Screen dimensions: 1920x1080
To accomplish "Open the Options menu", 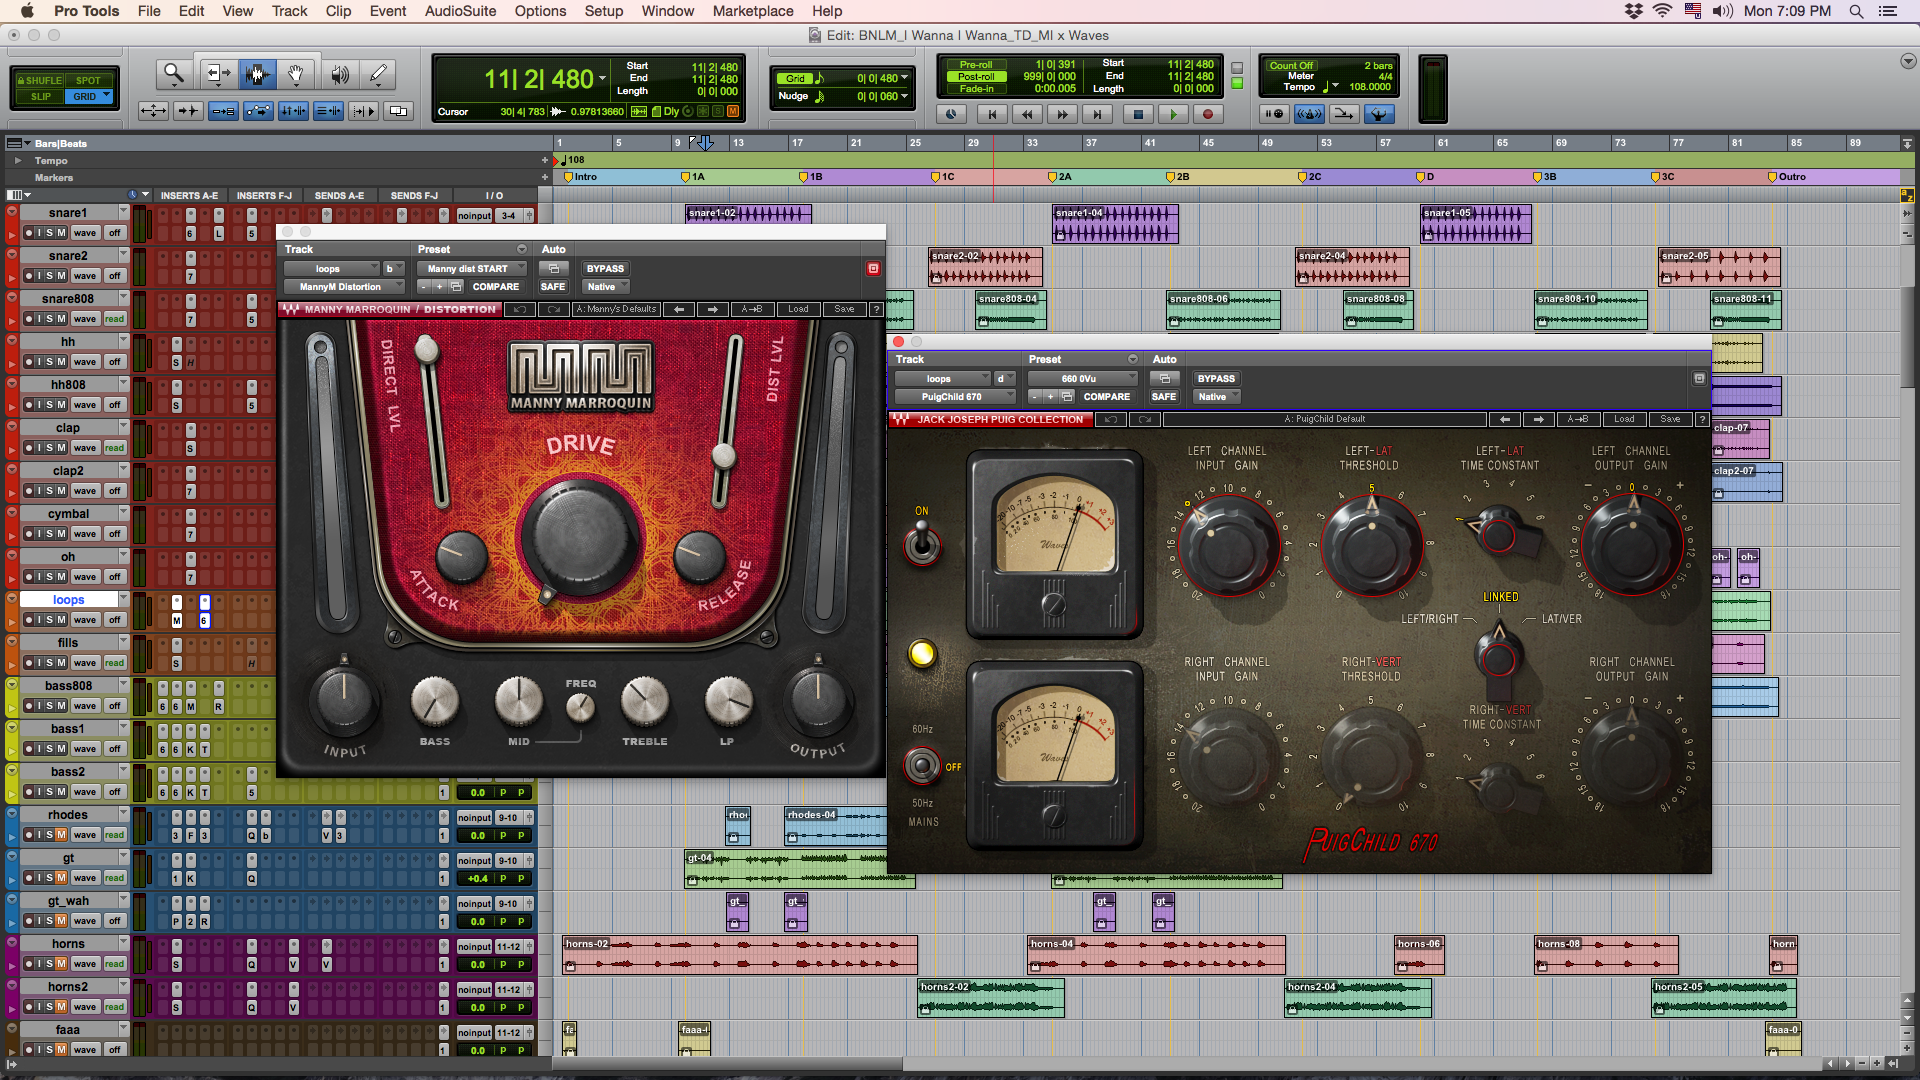I will 540,11.
